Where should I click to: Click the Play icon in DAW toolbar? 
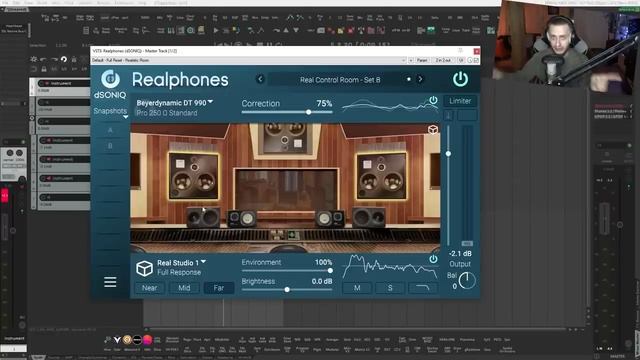tap(216, 30)
